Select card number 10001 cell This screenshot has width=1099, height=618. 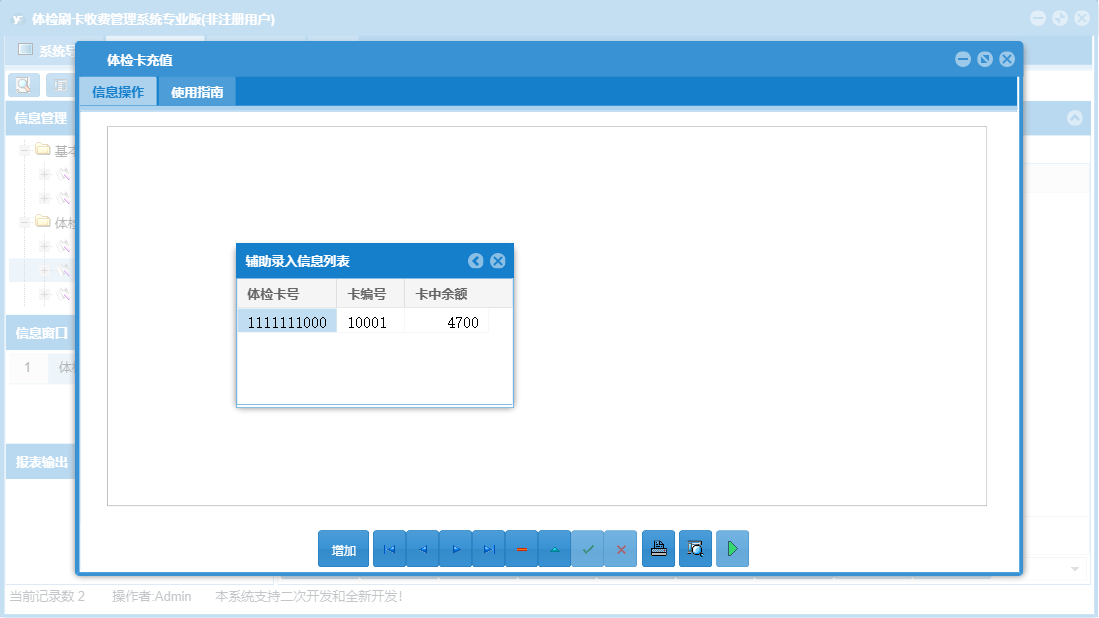click(x=371, y=322)
